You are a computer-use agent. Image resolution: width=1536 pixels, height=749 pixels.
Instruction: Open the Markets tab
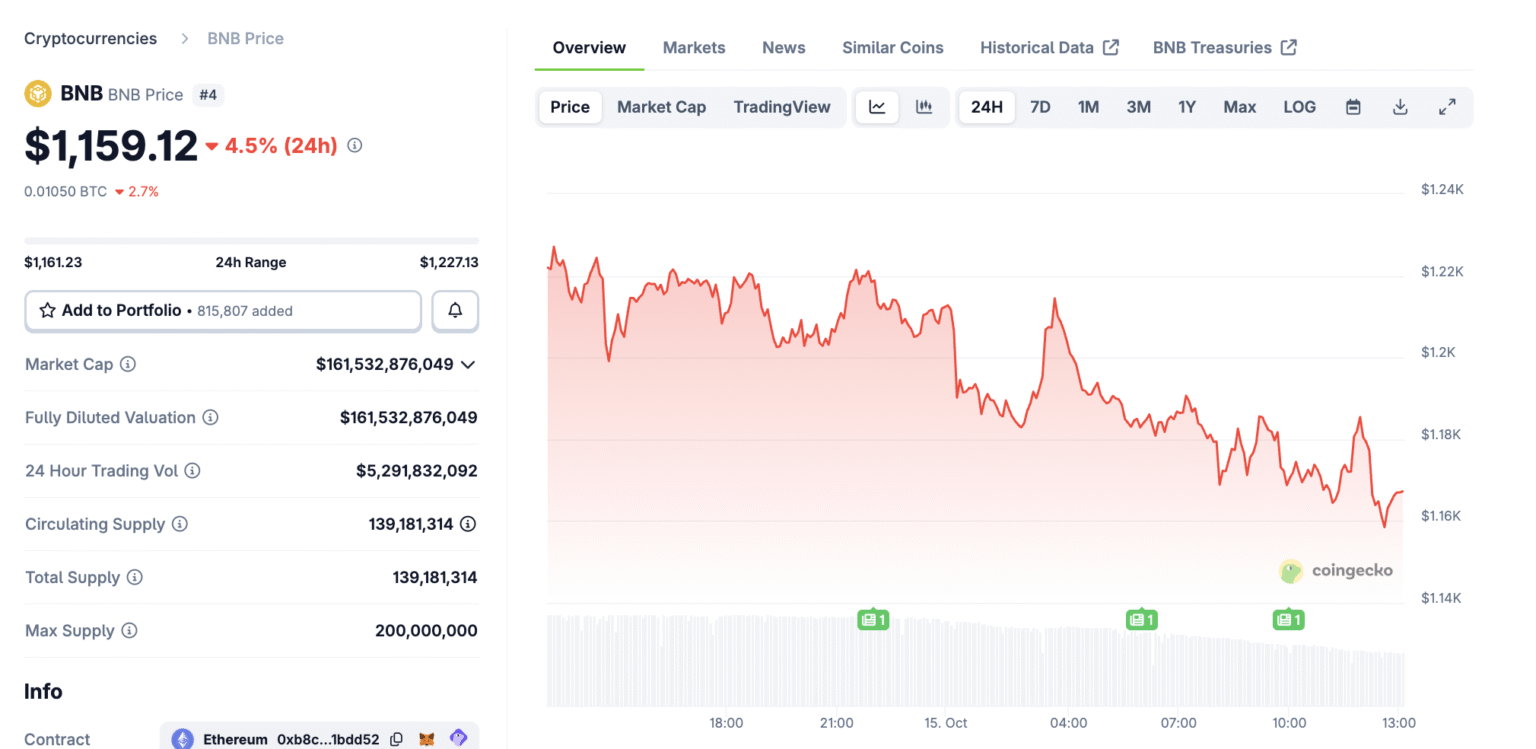pyautogui.click(x=694, y=47)
